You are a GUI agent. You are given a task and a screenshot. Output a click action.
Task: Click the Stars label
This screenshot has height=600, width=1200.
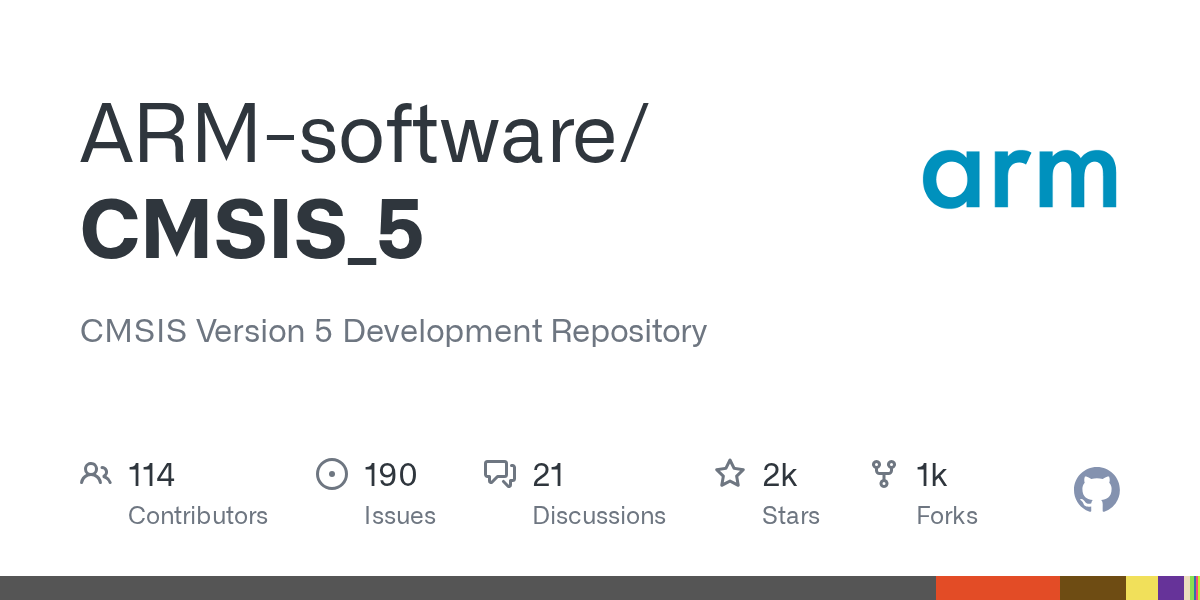tap(791, 516)
